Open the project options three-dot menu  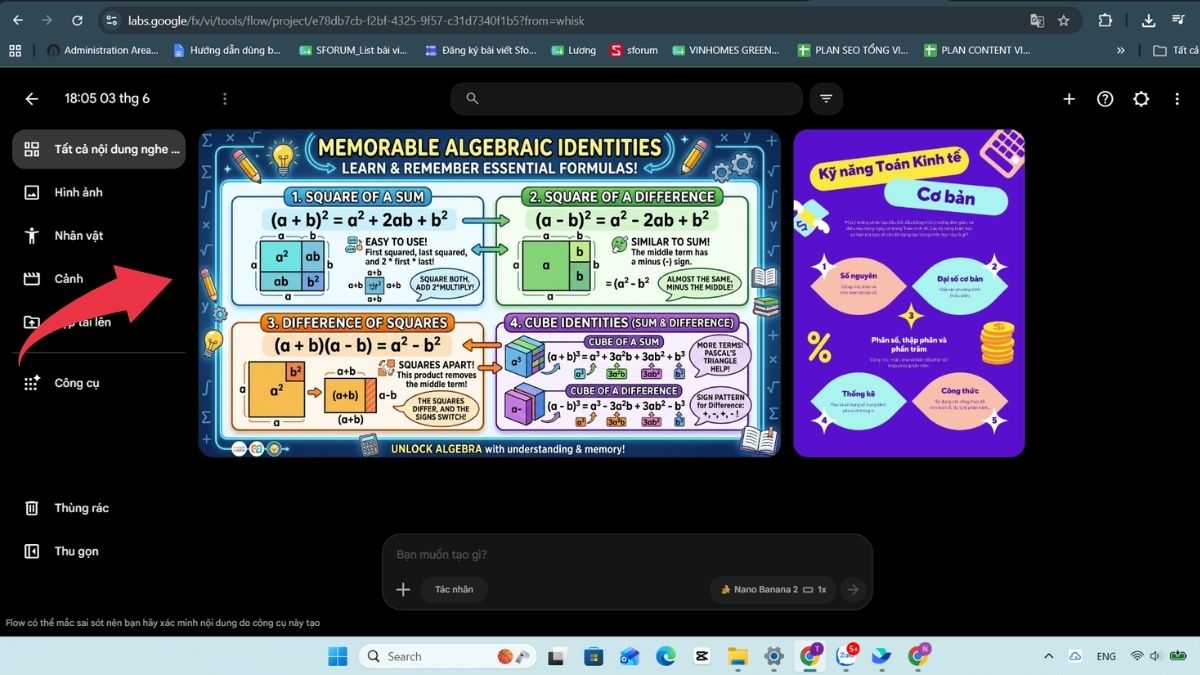[x=225, y=99]
